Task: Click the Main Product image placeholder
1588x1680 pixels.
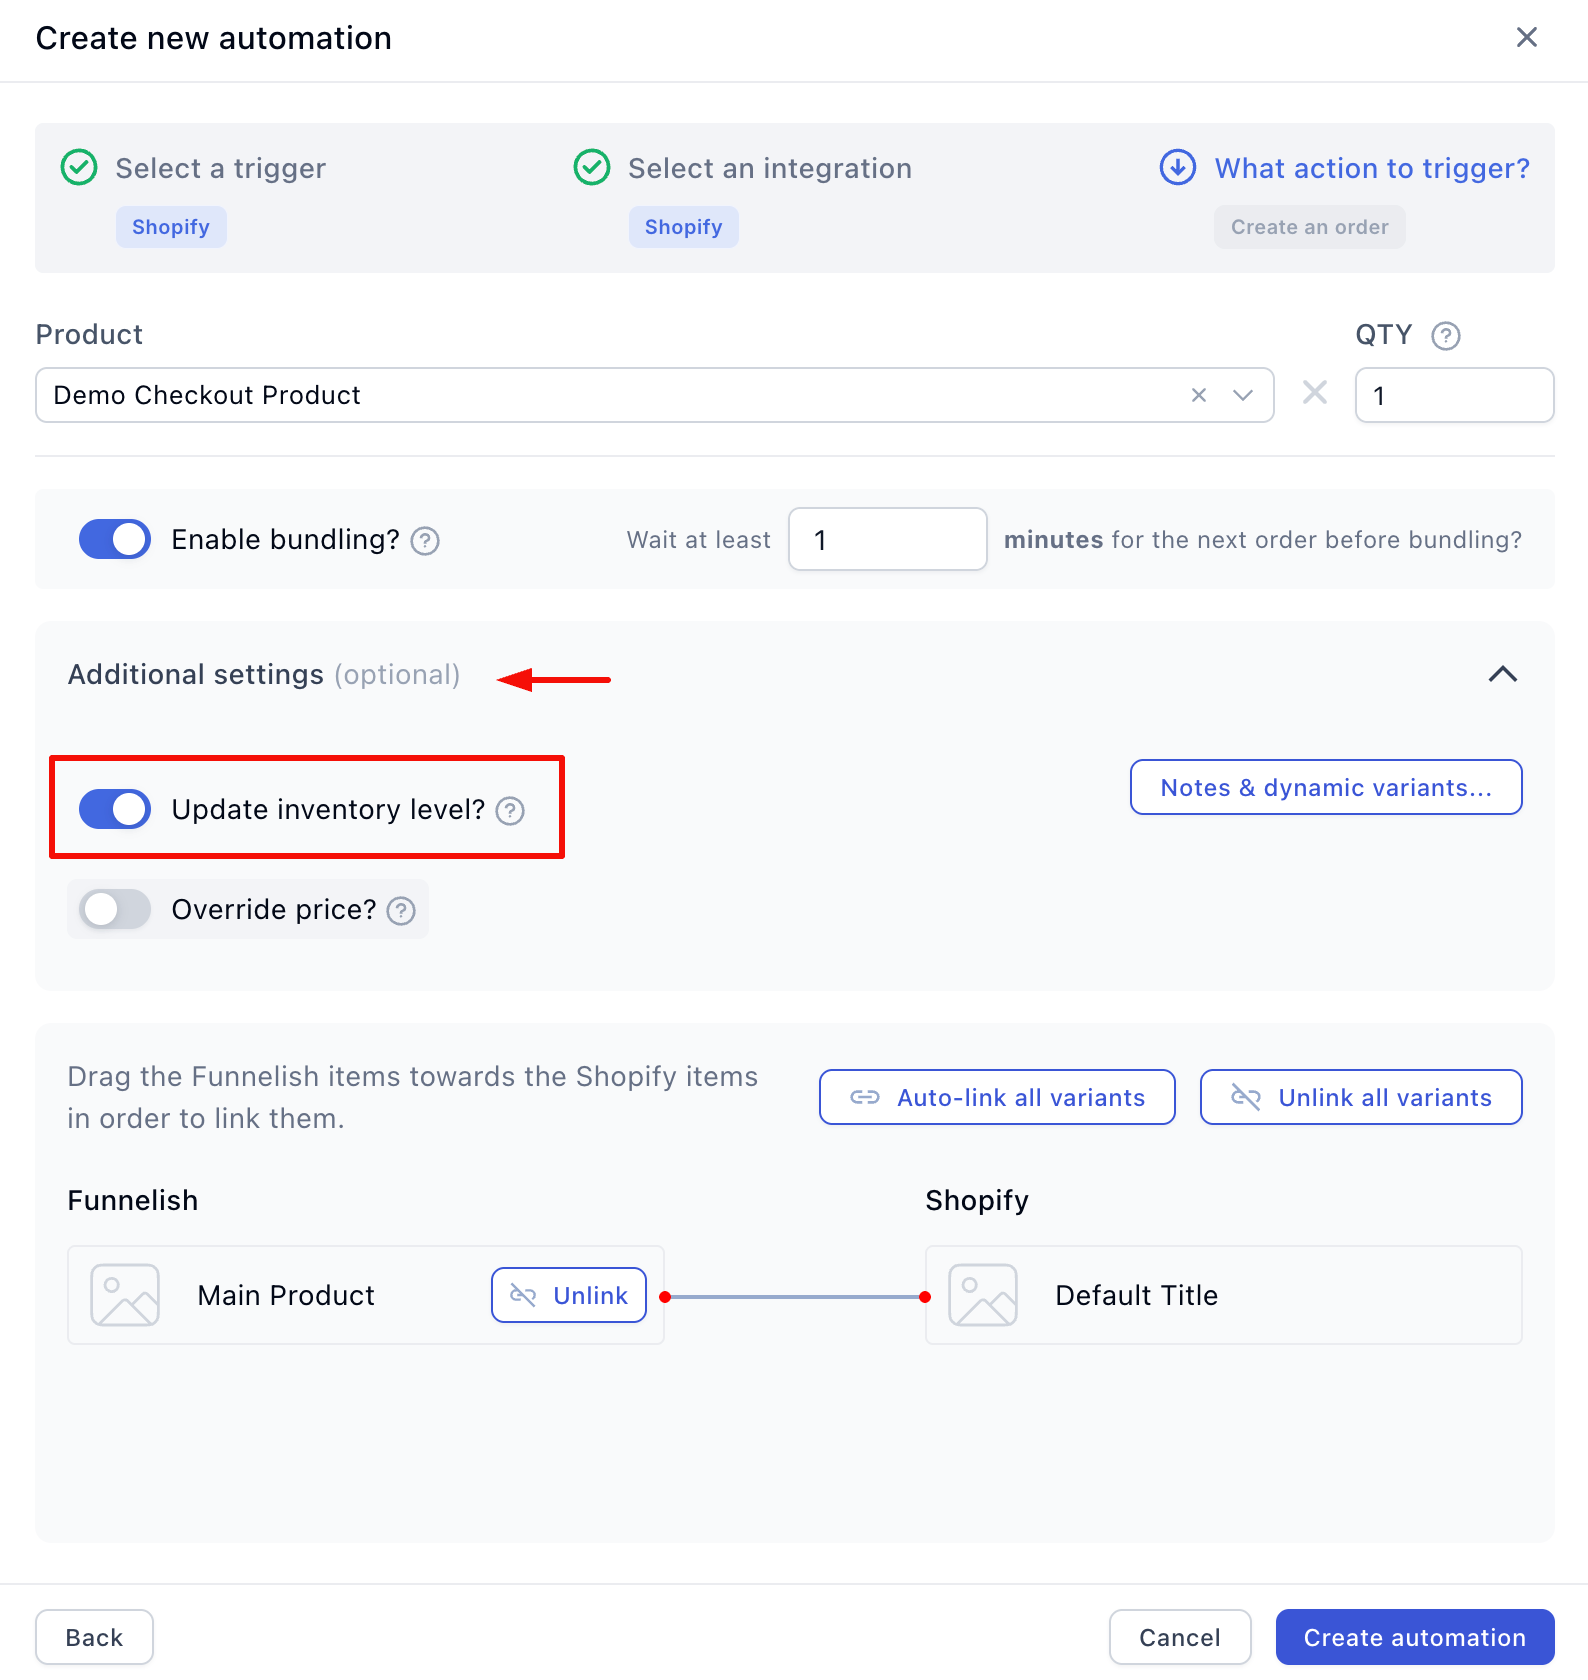Action: pos(125,1295)
